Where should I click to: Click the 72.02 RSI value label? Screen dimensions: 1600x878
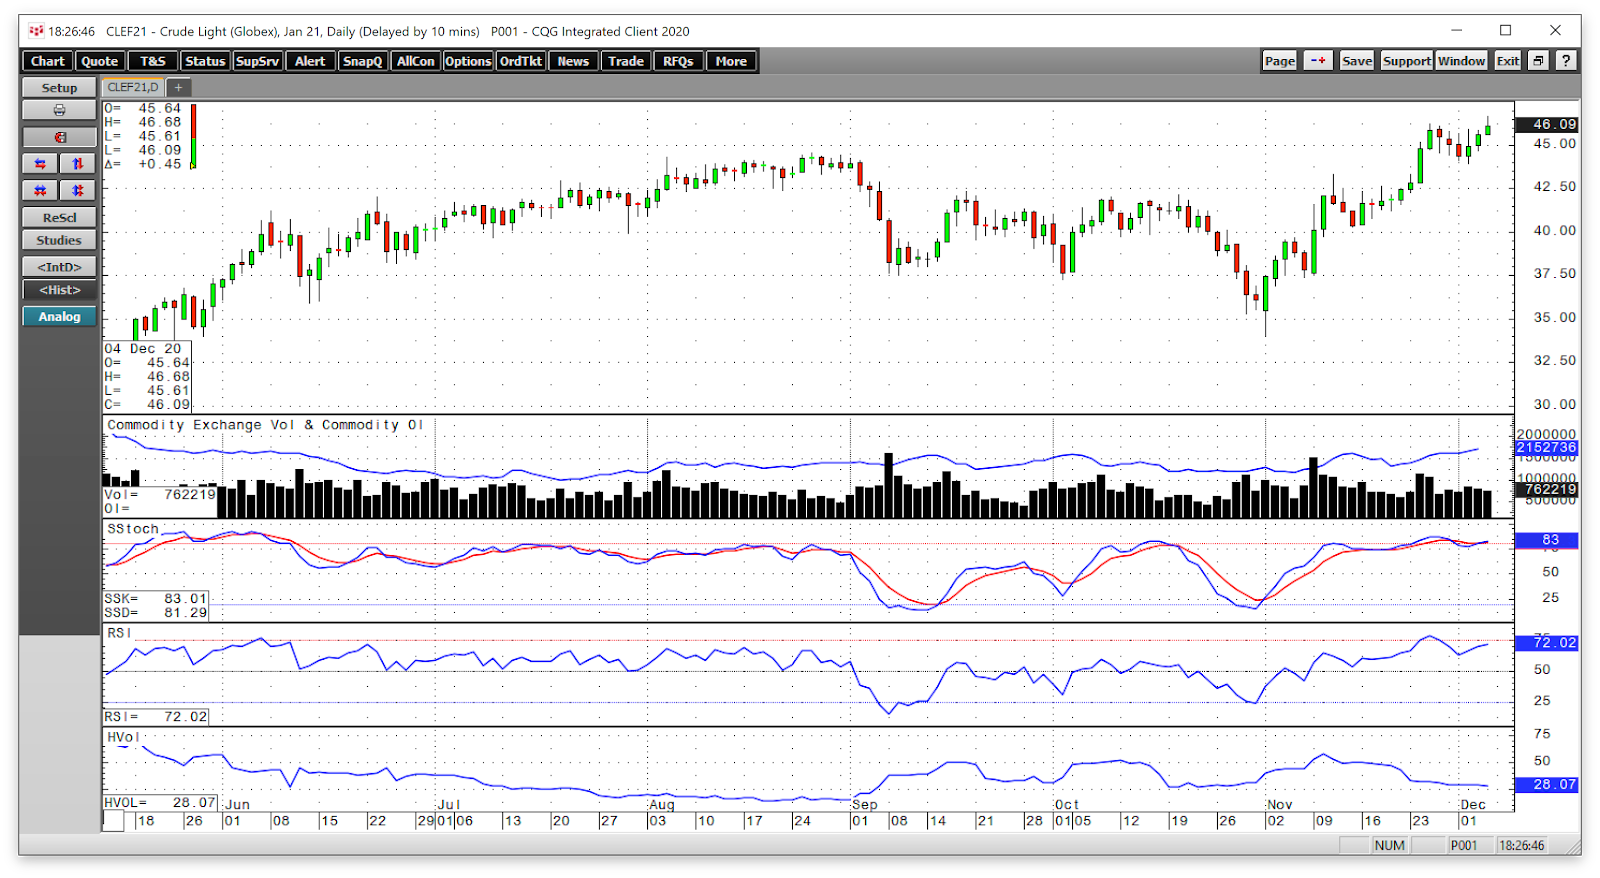tap(1547, 643)
